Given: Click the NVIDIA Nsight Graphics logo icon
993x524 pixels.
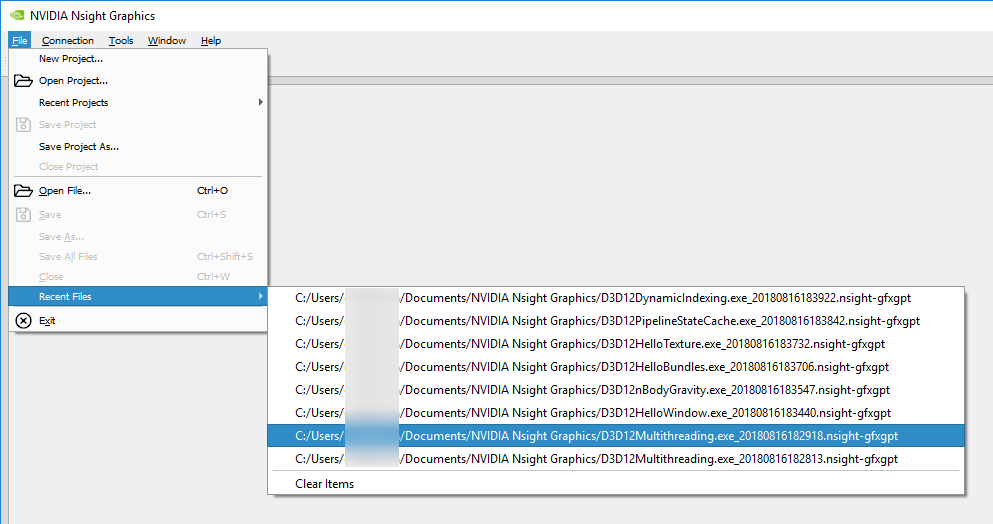Looking at the screenshot, I should [x=17, y=16].
